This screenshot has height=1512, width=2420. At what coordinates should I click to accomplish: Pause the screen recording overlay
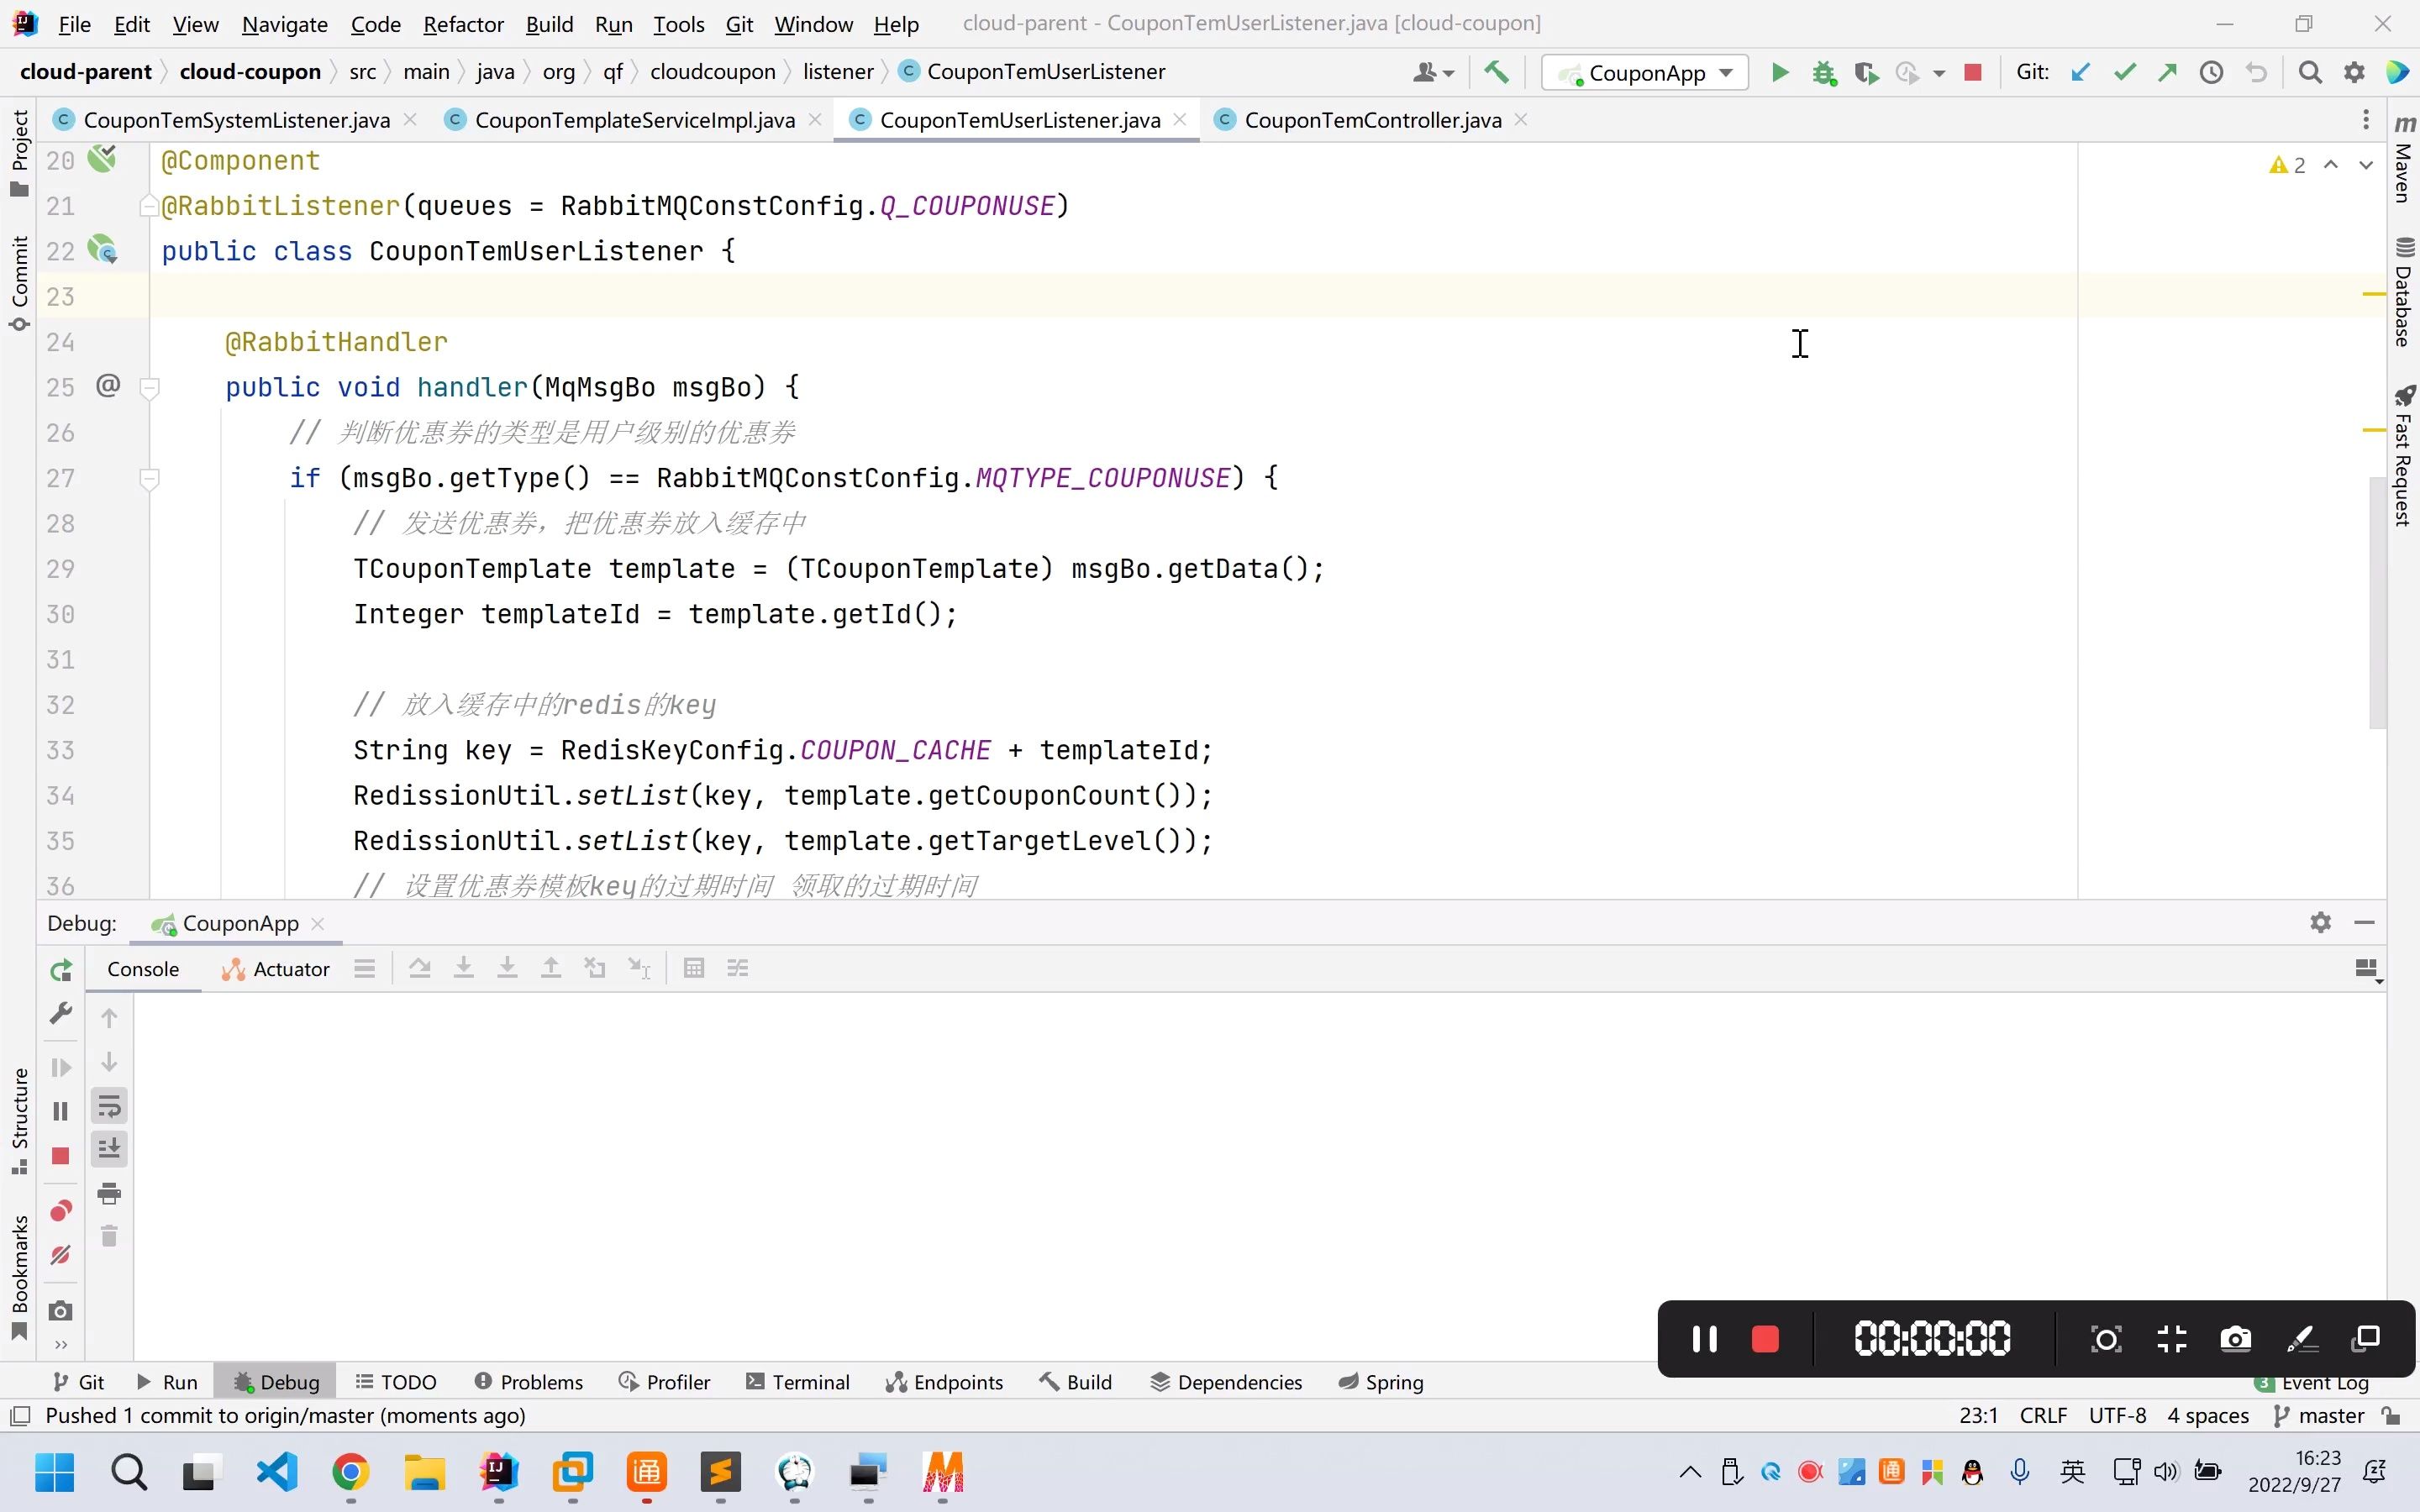pos(1705,1339)
